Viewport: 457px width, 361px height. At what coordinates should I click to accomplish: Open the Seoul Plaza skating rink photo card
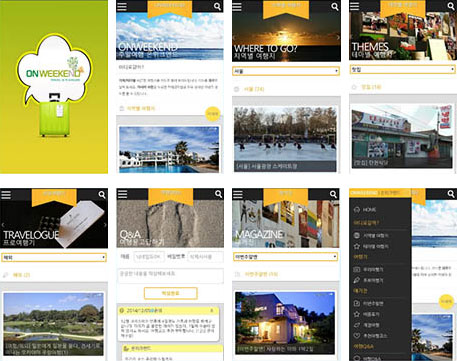285,139
